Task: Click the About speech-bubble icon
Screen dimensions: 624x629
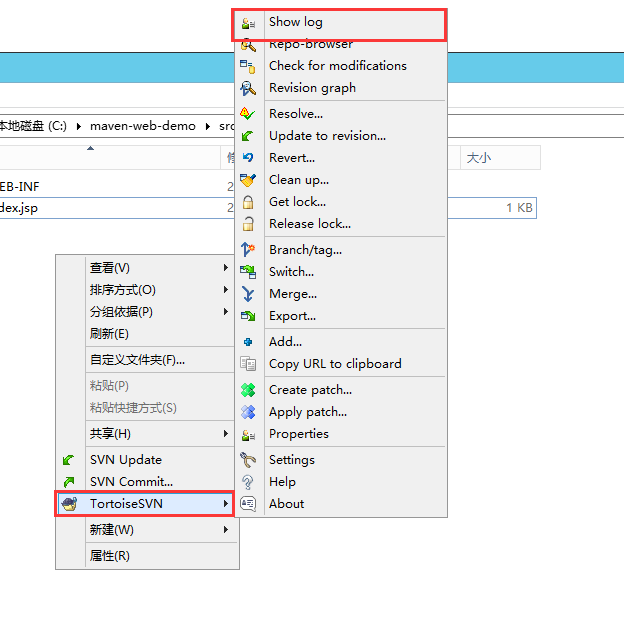Action: pos(248,504)
